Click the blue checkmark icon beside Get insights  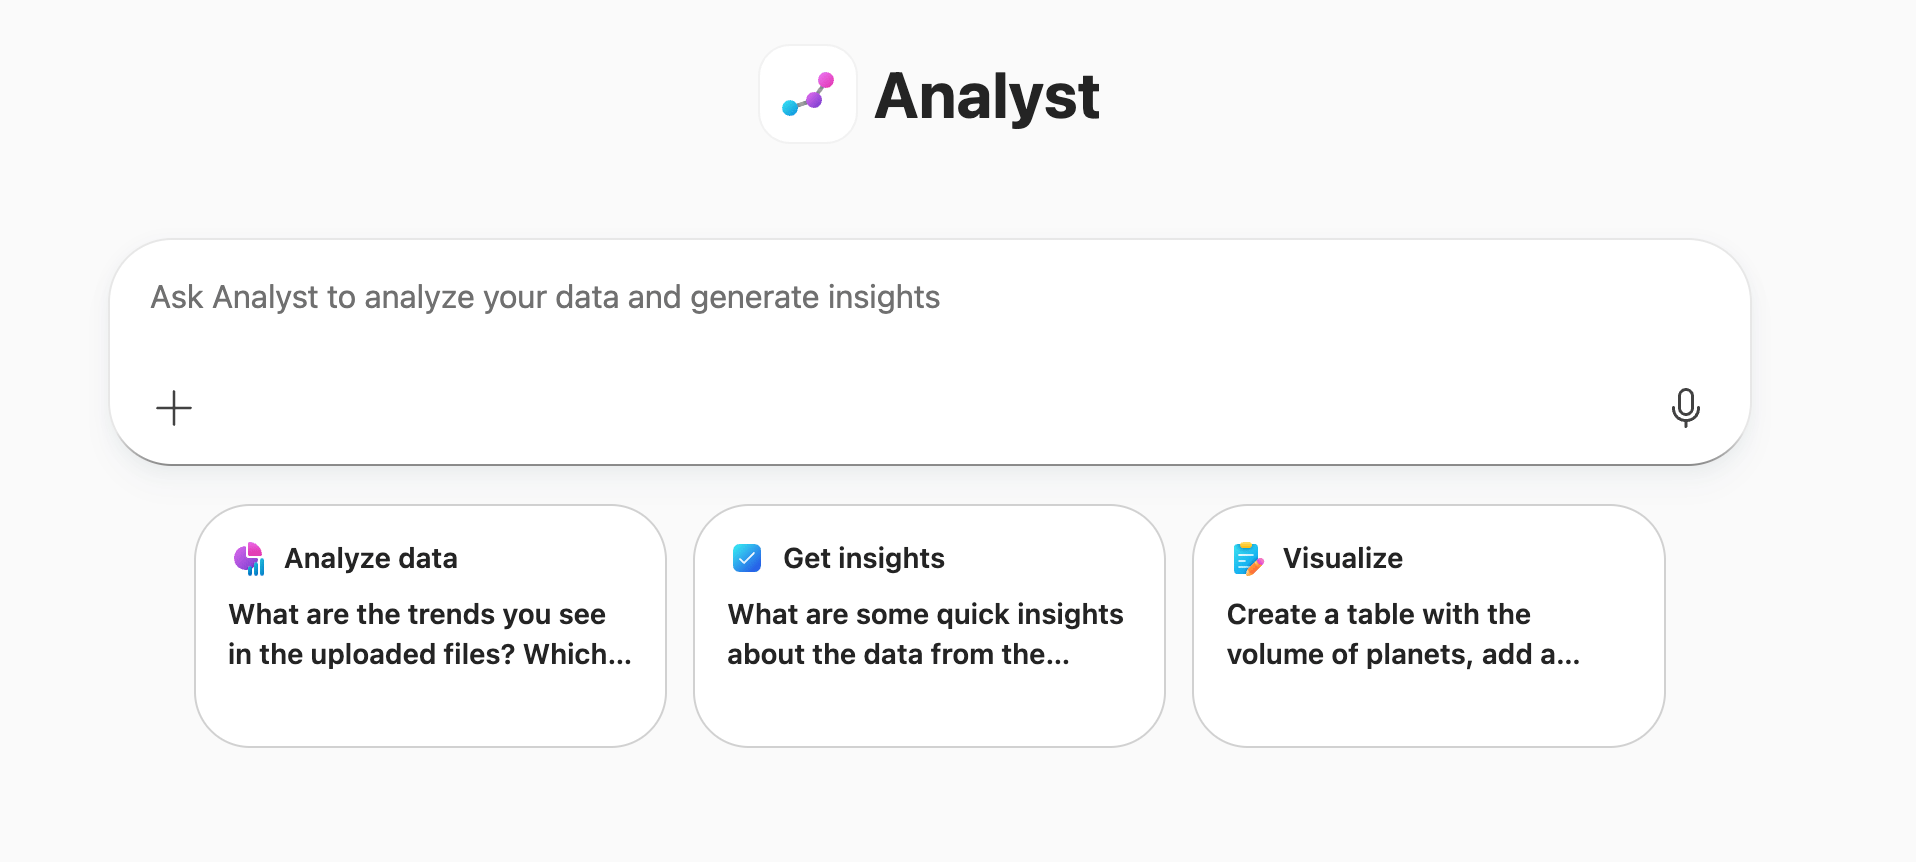click(747, 558)
